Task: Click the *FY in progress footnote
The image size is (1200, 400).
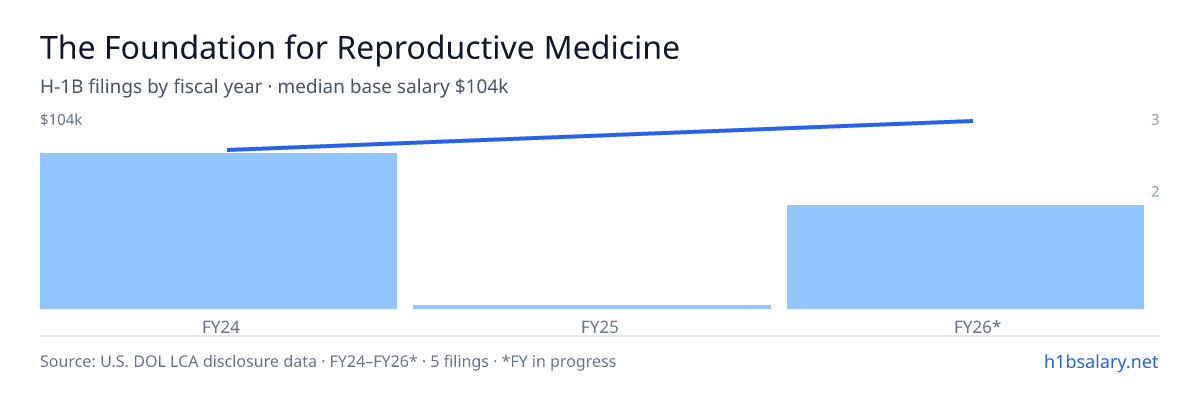Action: click(558, 361)
